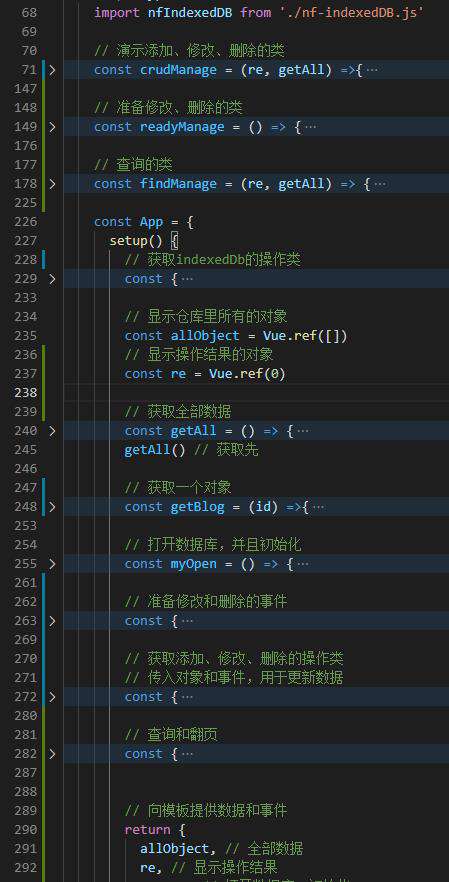
Task: Expand folded findManage function on line 178
Action: (x=52, y=184)
